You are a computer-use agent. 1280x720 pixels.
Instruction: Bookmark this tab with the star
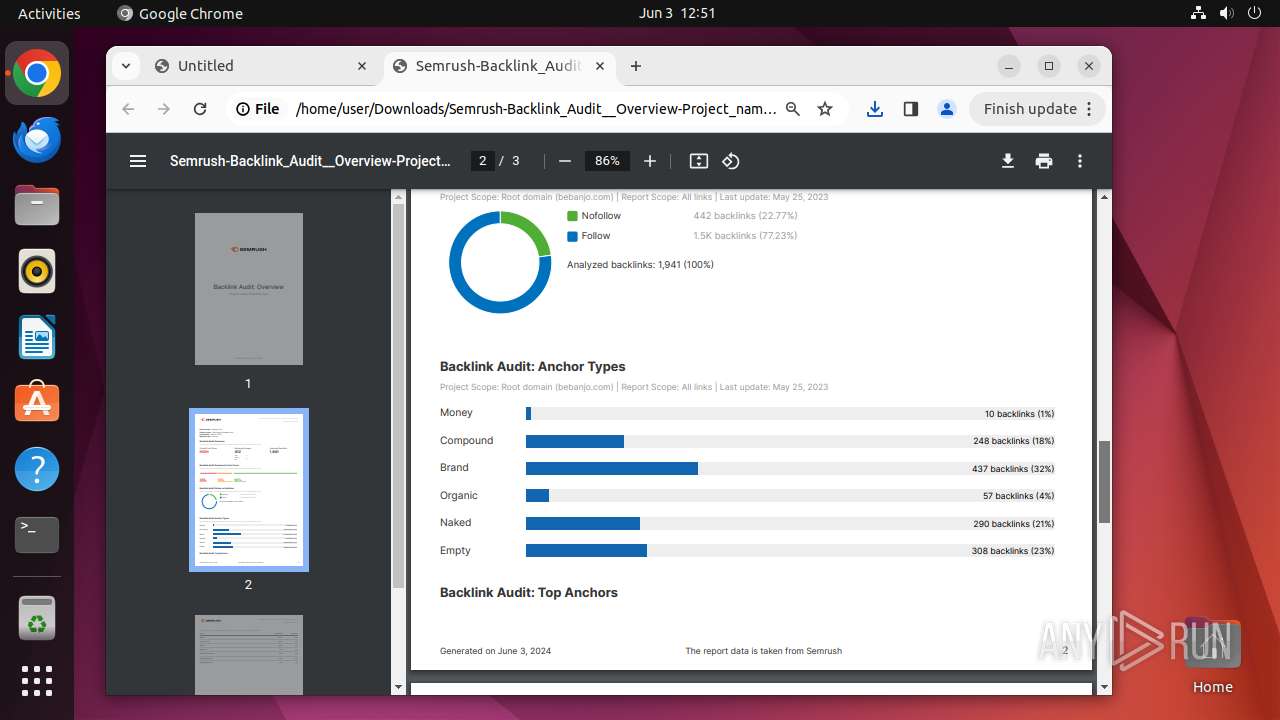pyautogui.click(x=825, y=109)
